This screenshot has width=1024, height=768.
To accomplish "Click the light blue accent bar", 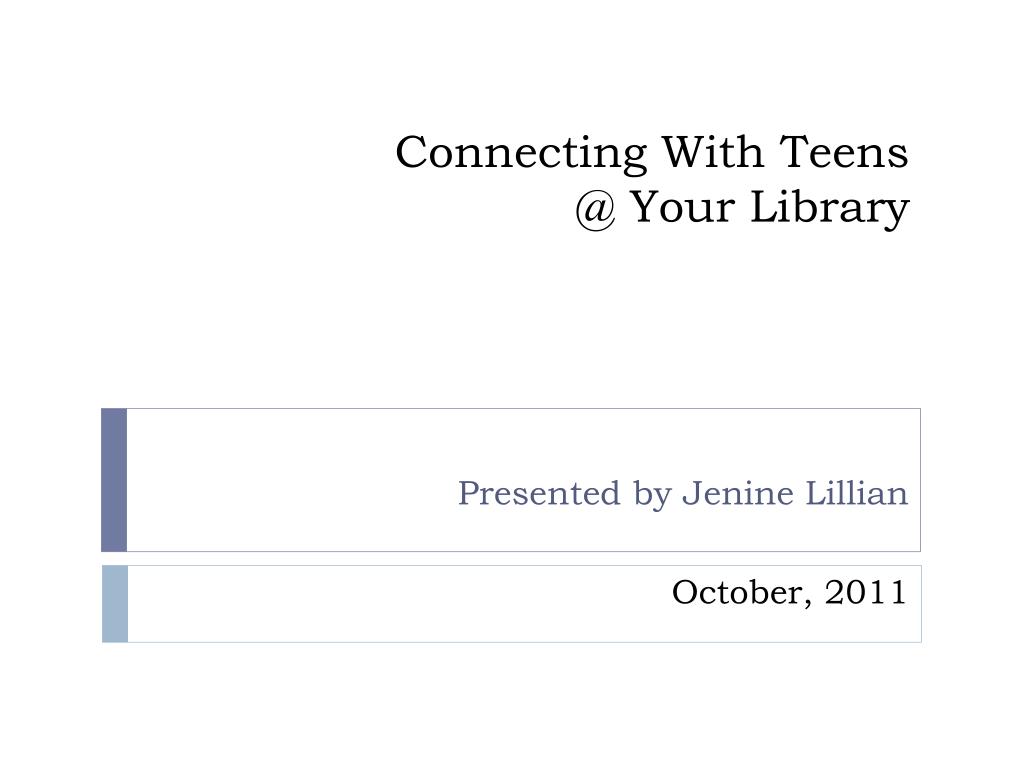I will point(115,604).
